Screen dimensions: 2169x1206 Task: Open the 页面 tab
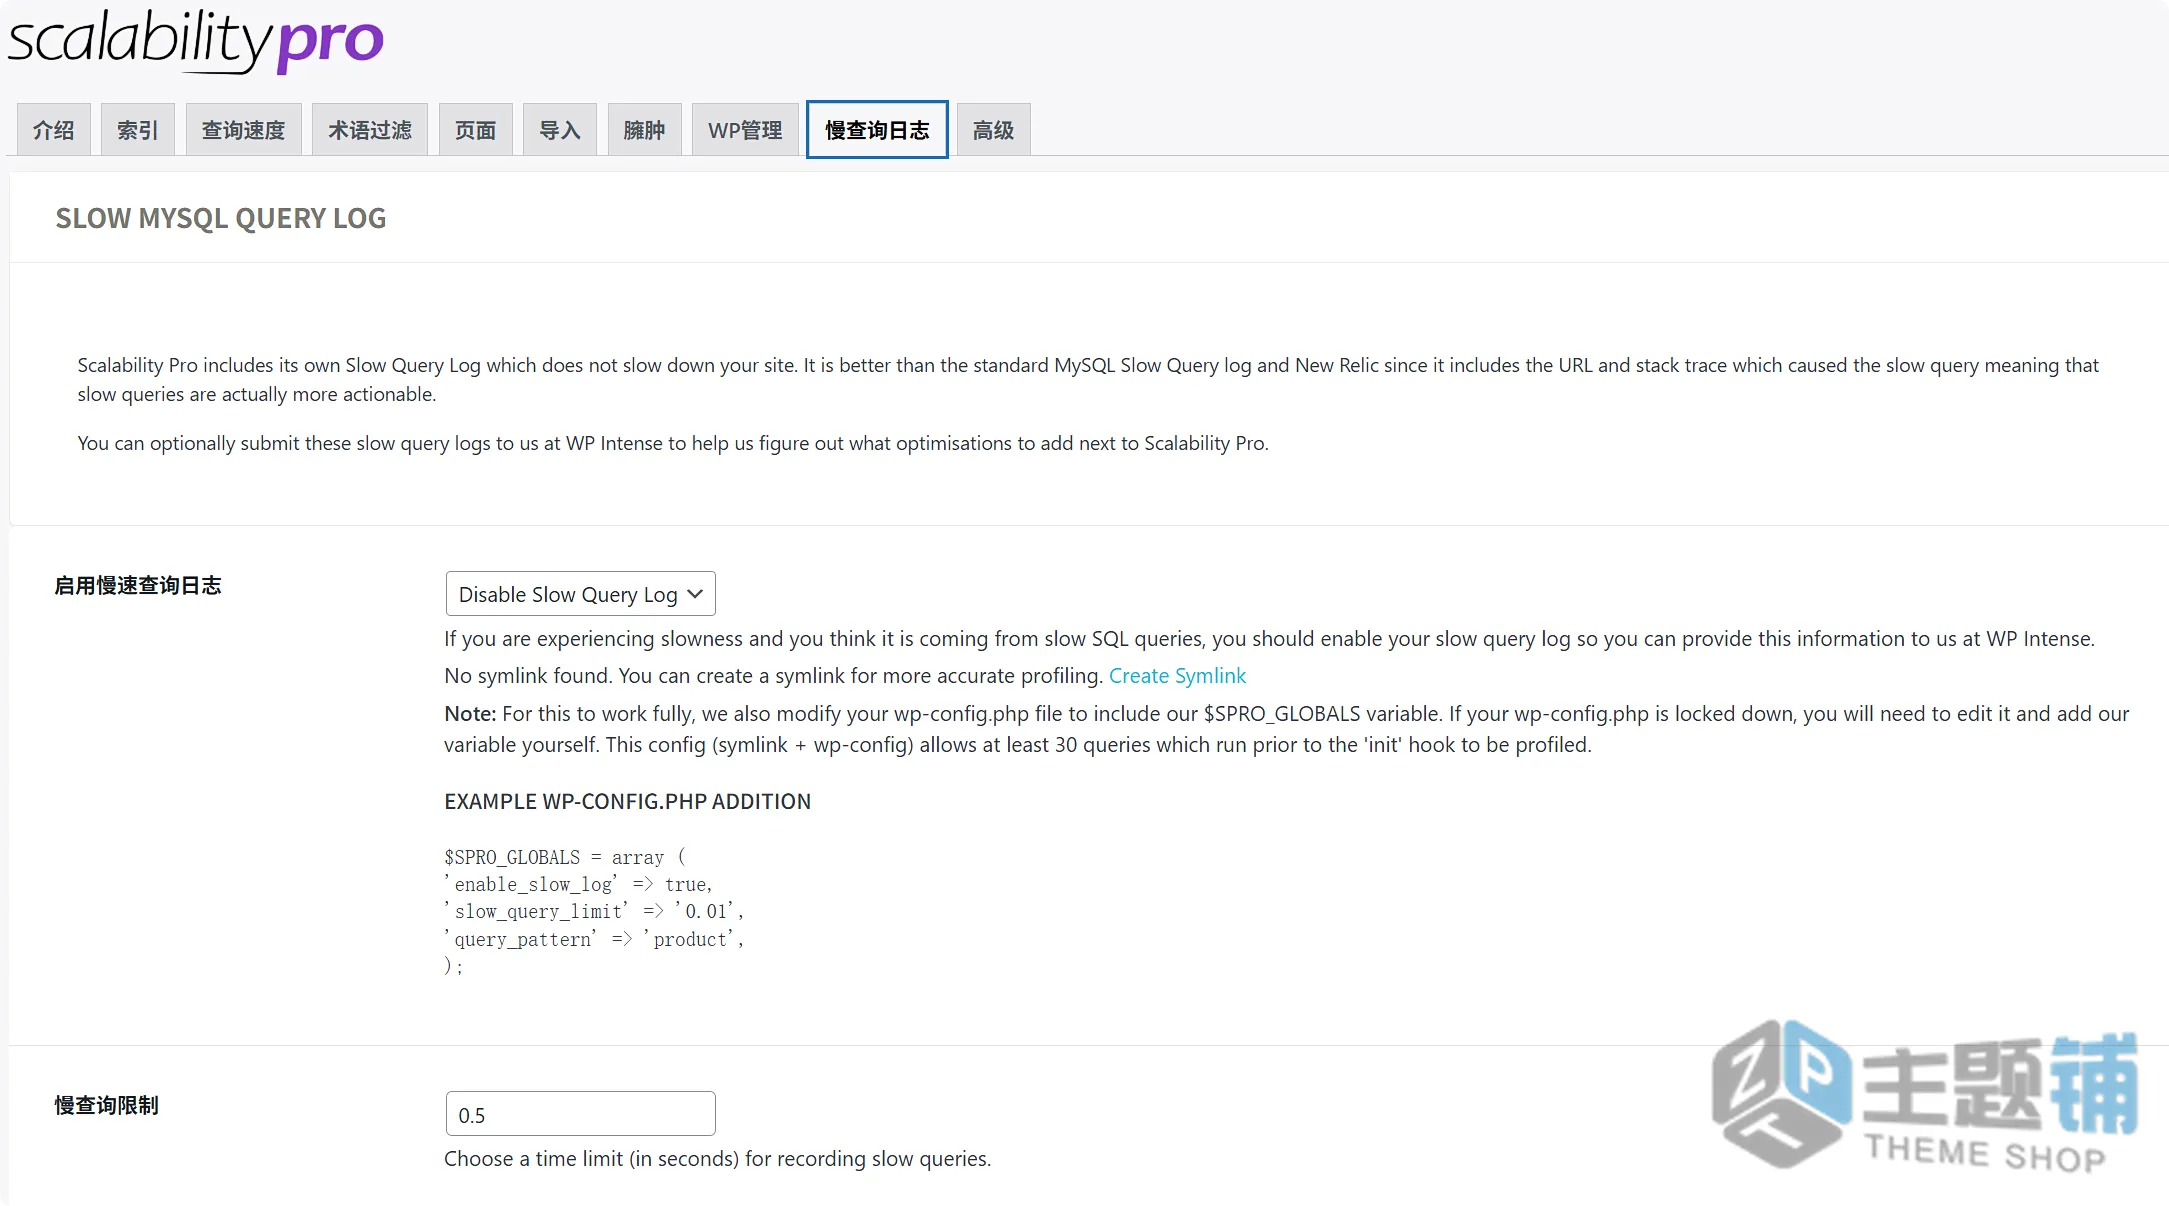coord(476,130)
